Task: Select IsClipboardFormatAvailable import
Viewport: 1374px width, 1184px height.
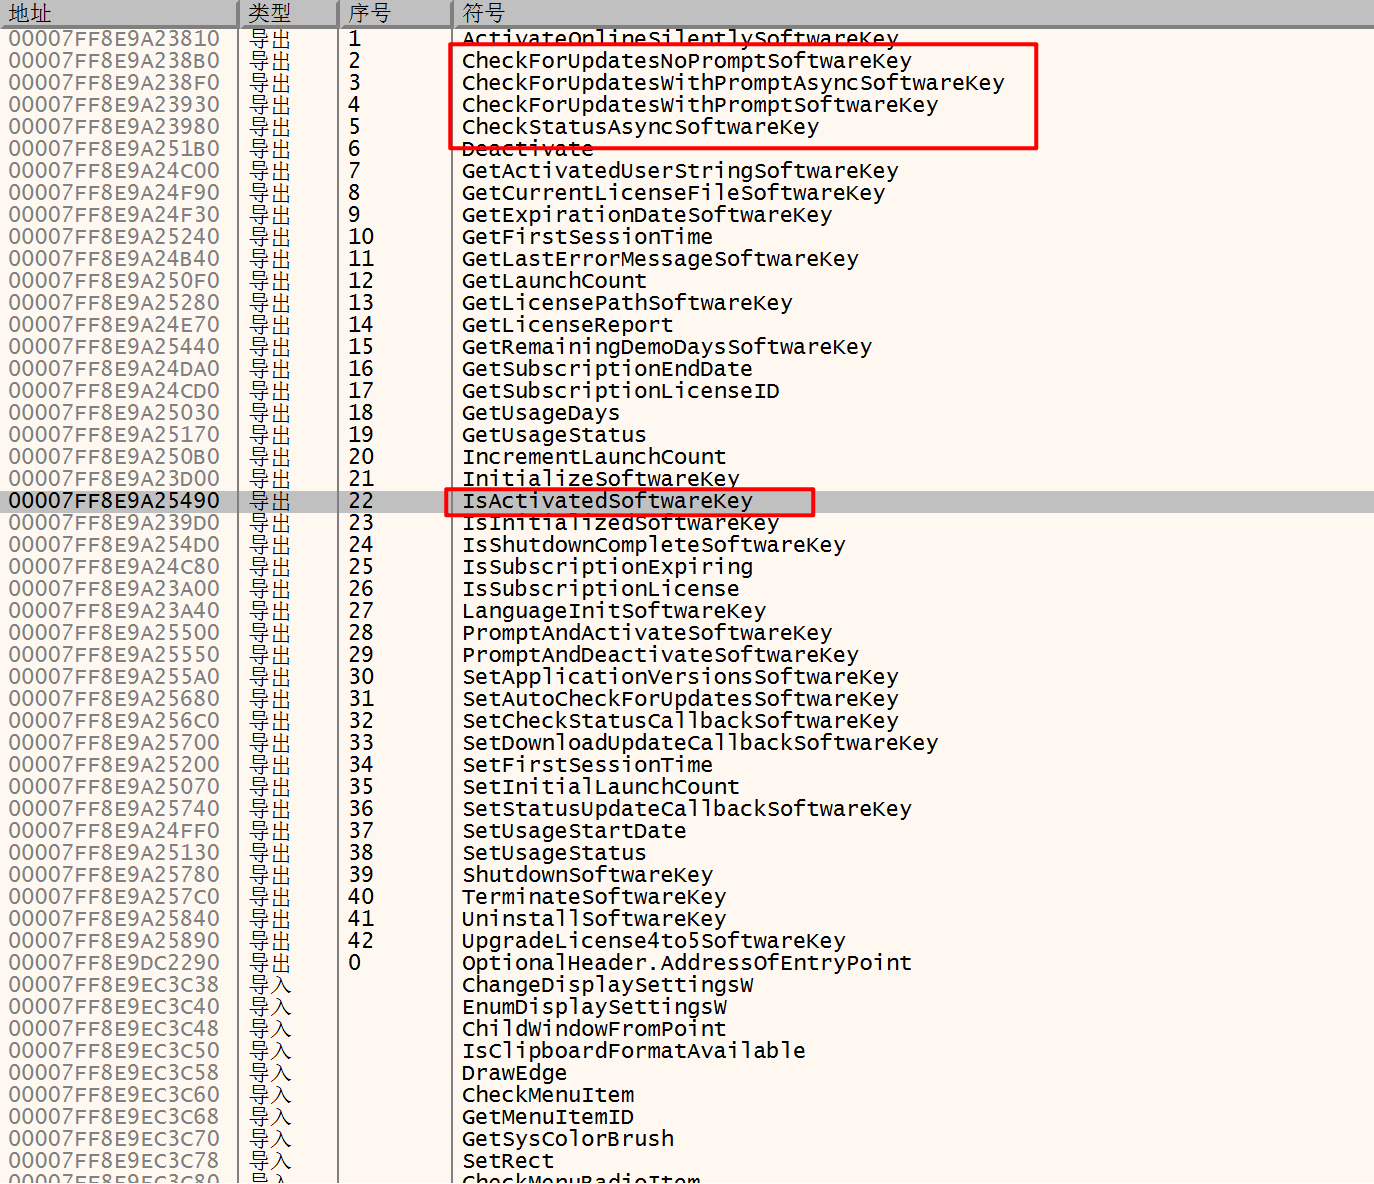Action: [633, 1051]
